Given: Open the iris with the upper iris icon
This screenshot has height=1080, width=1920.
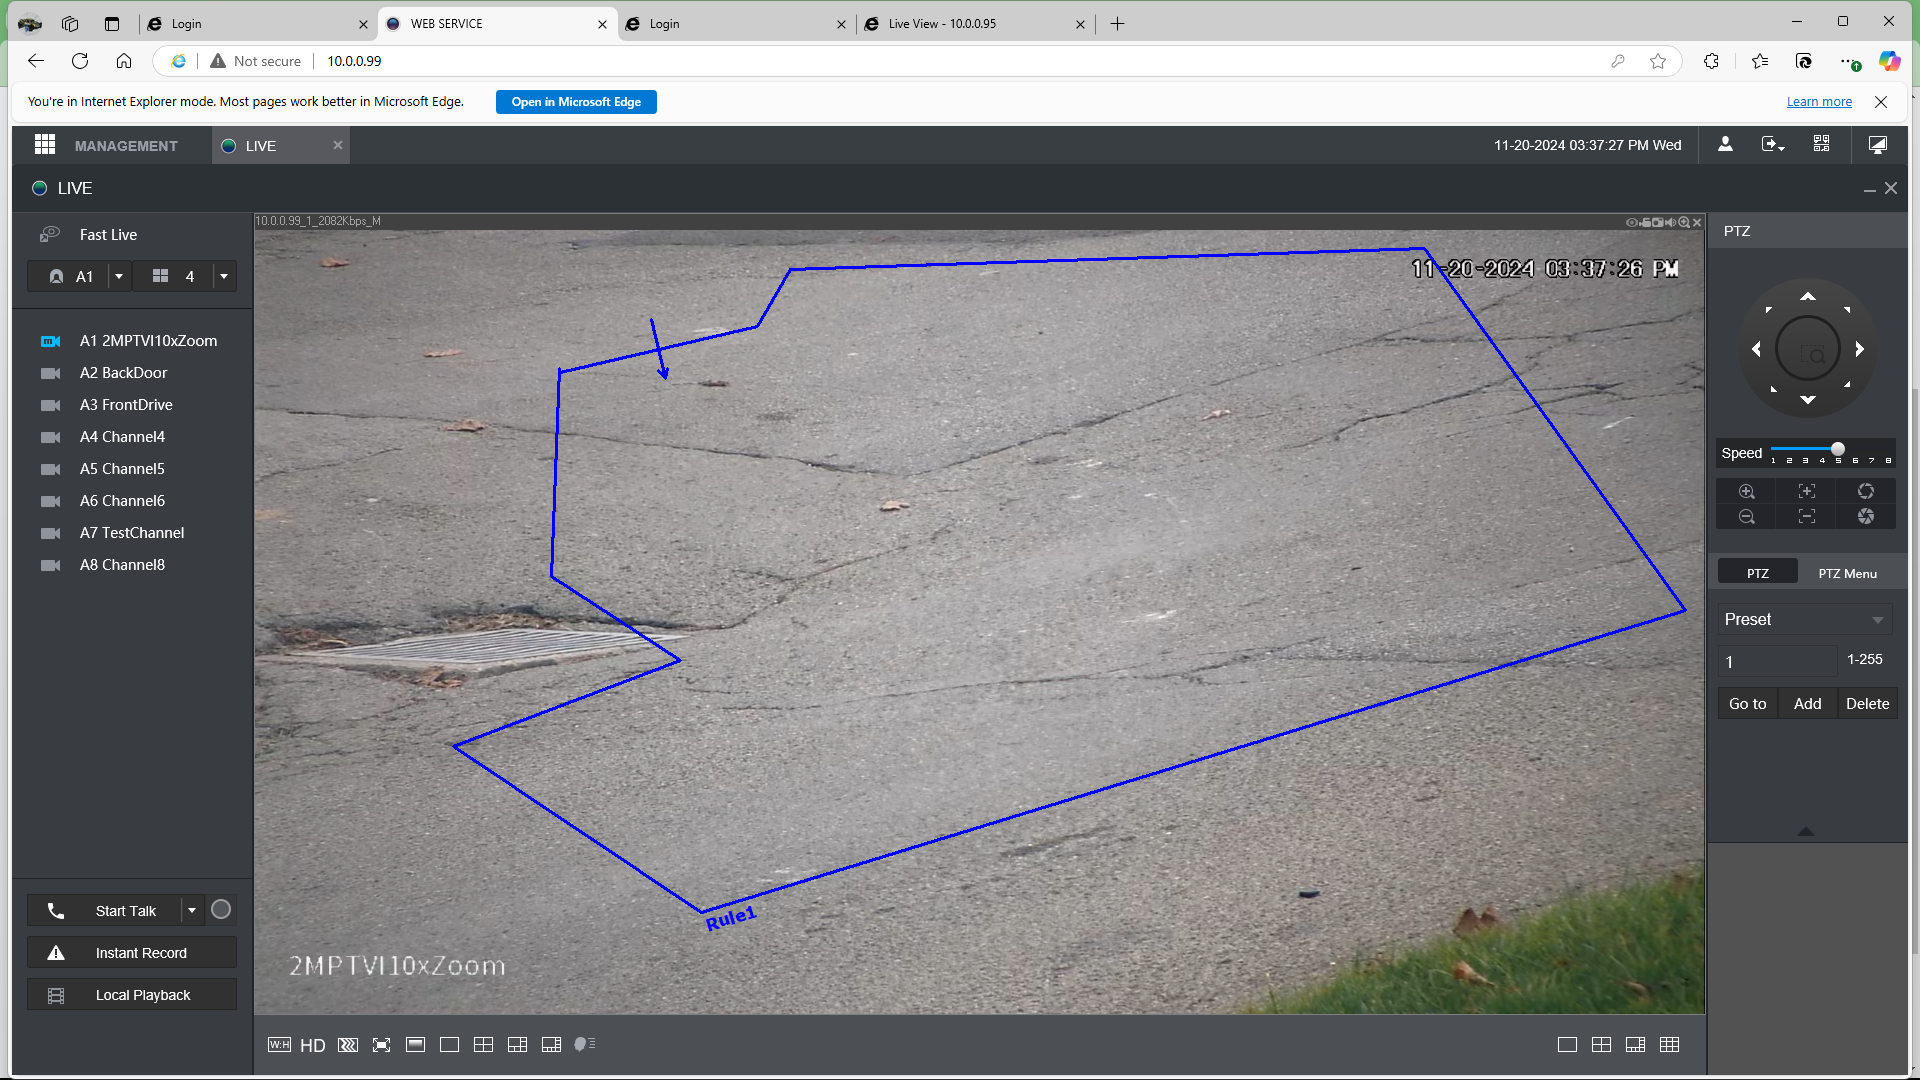Looking at the screenshot, I should click(1865, 491).
